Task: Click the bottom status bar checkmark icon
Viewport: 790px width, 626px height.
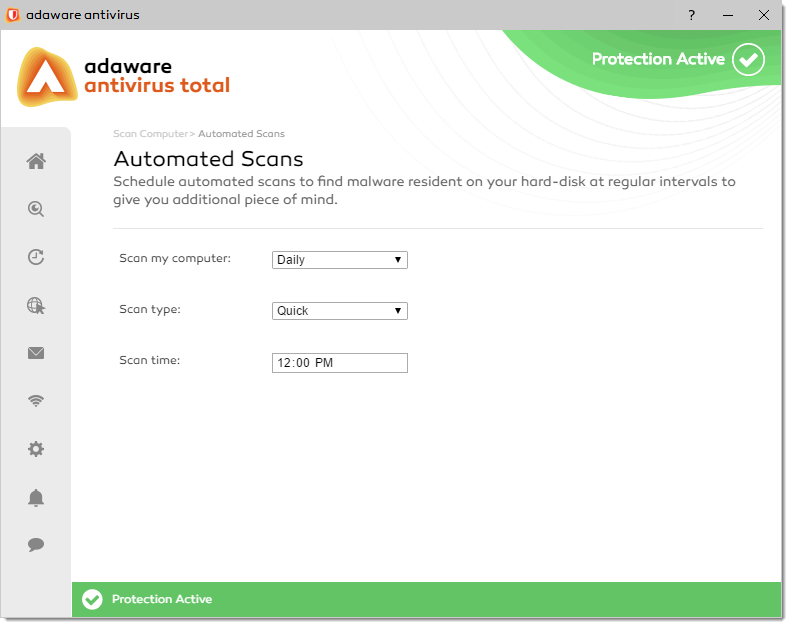Action: (x=92, y=599)
